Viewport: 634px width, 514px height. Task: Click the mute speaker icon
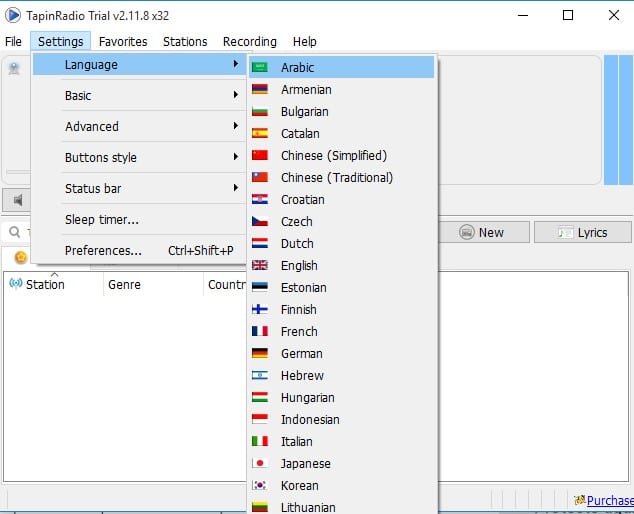[17, 200]
